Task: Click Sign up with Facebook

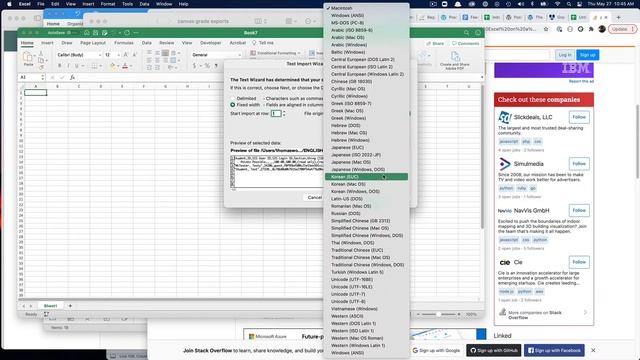Action: pyautogui.click(x=554, y=350)
